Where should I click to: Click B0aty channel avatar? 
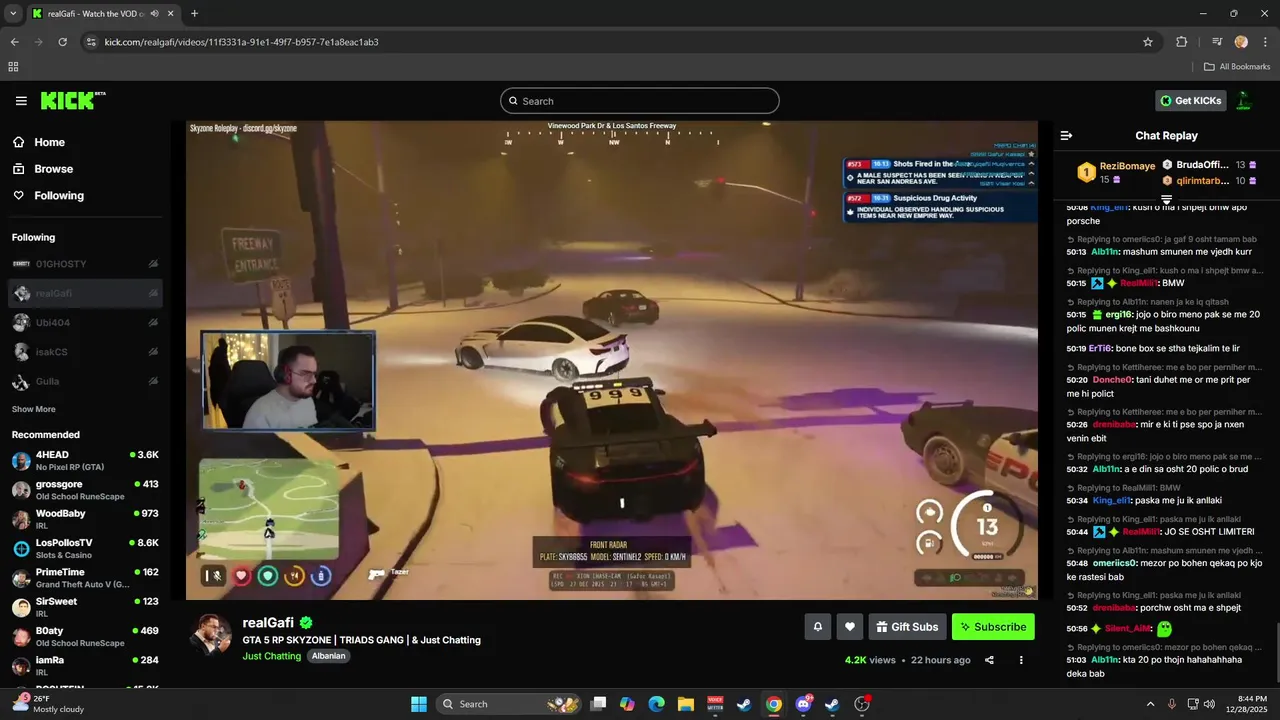coord(21,636)
